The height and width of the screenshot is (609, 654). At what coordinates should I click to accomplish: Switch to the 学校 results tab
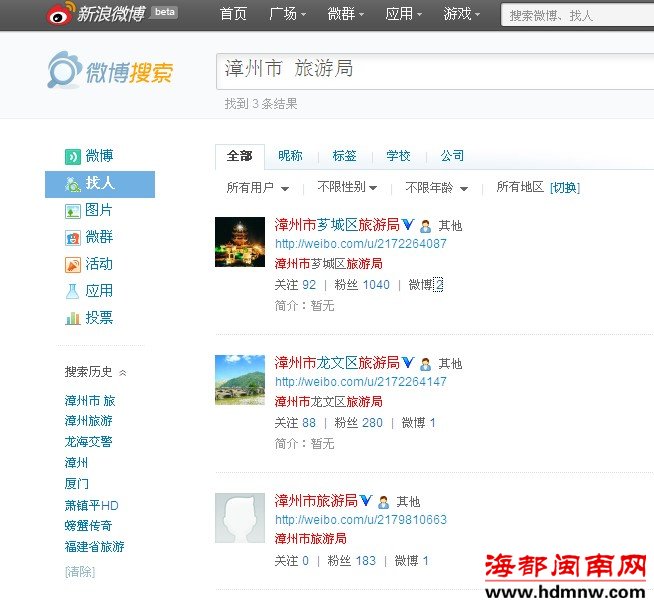click(x=398, y=156)
